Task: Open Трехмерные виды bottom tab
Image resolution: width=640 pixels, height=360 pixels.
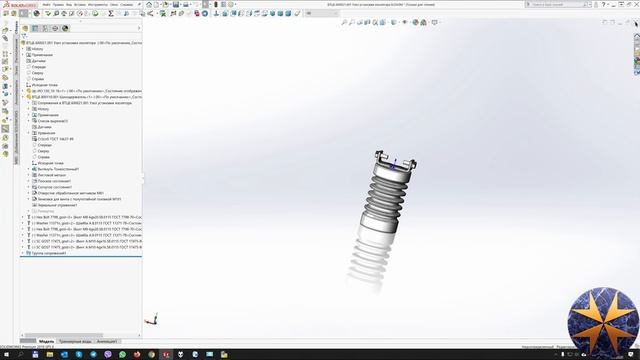Action: tap(75, 341)
